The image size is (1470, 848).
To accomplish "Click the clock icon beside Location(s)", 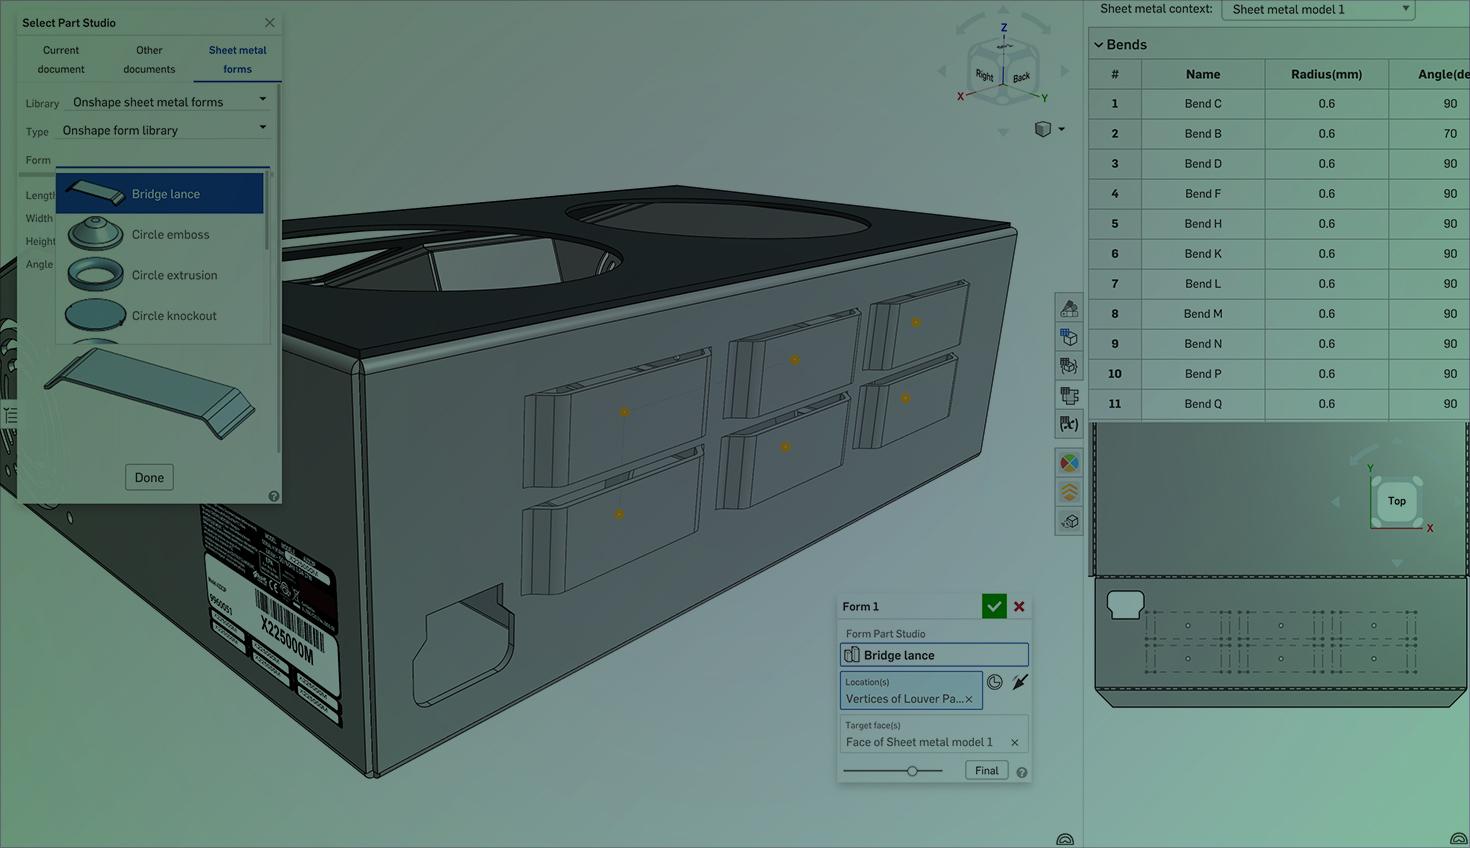I will click(995, 682).
